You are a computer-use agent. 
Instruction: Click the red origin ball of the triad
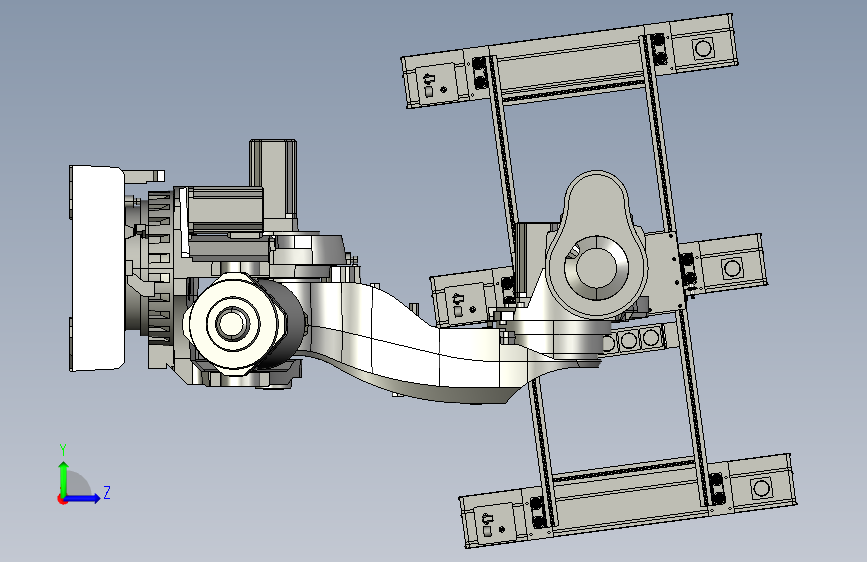pyautogui.click(x=62, y=499)
